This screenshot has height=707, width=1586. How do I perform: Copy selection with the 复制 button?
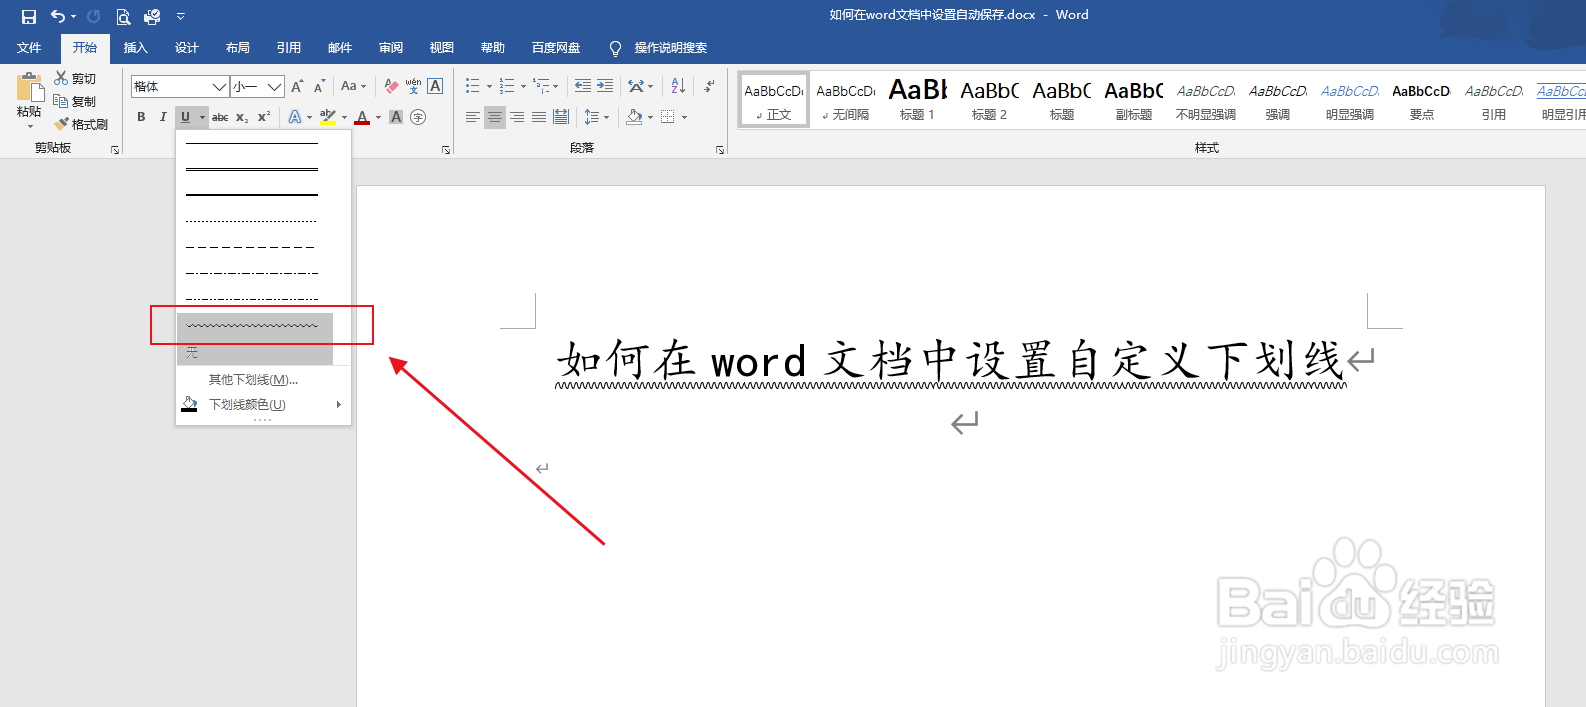tap(75, 101)
